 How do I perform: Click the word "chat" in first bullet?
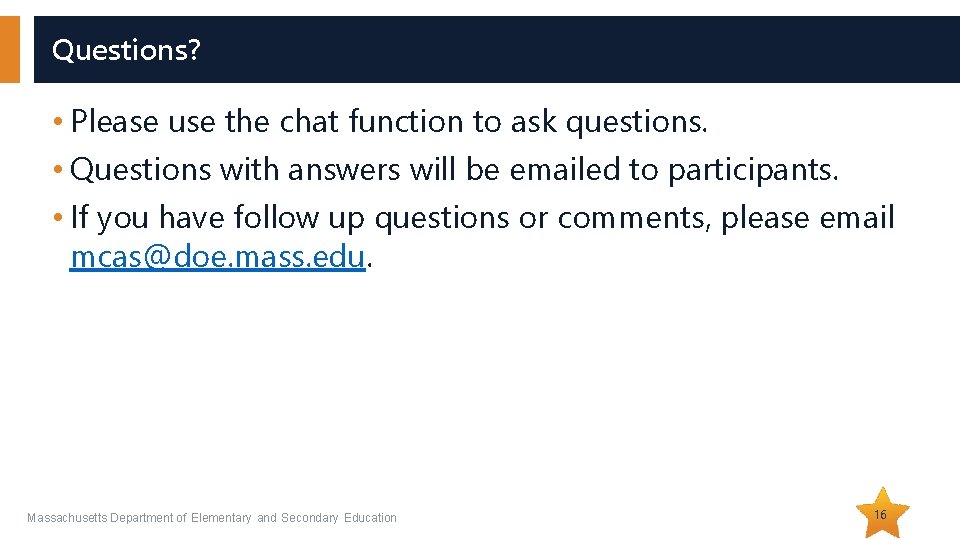309,121
